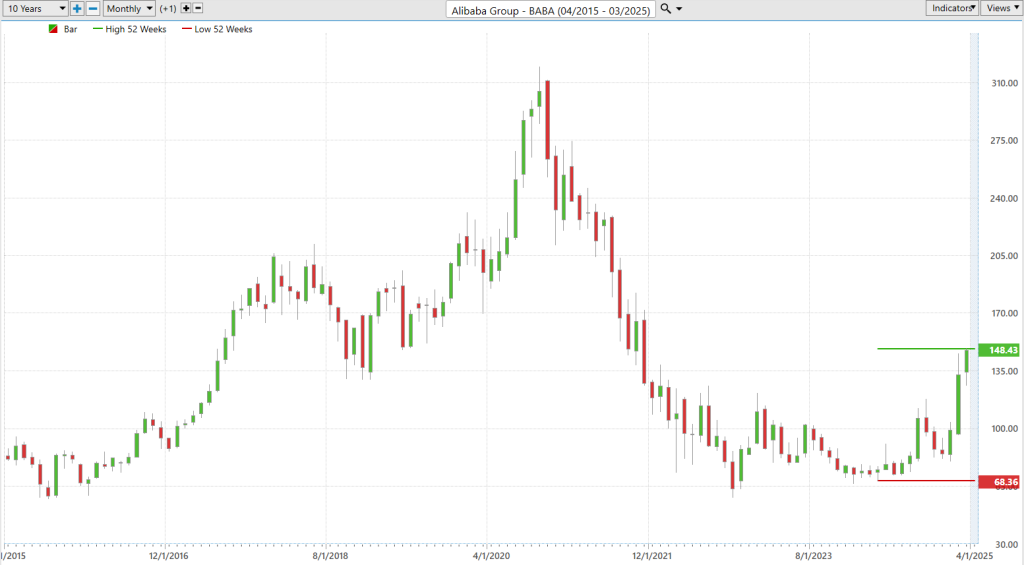This screenshot has height=565, width=1024.
Task: Toggle the Bar series legend label
Action: 71,29
